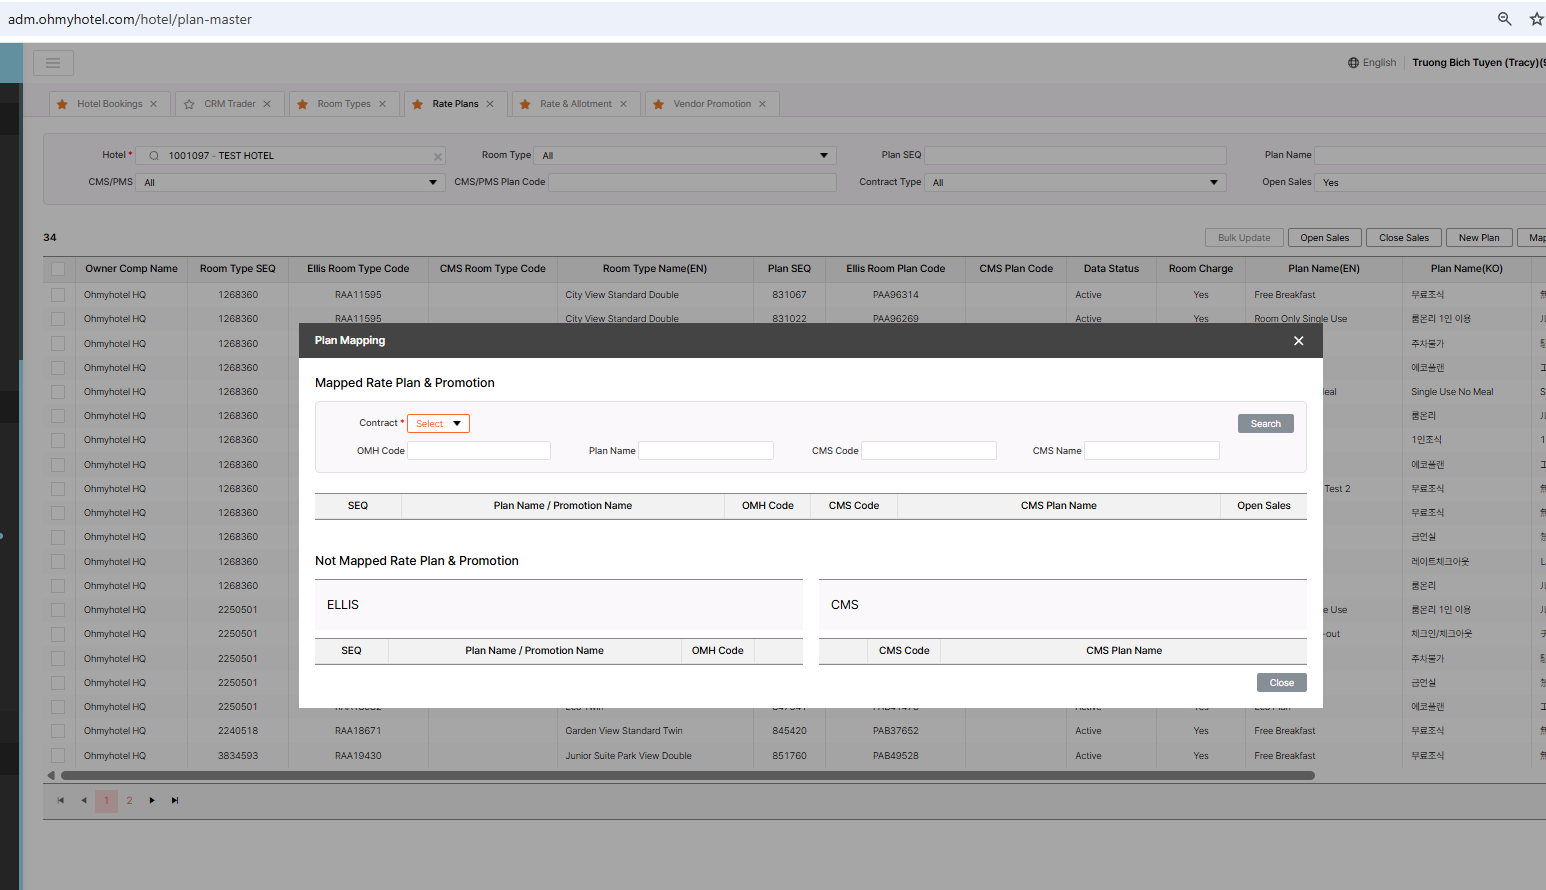Check the row checkbox for Room Type SEQ 3834593
This screenshot has width=1546, height=890.
click(x=58, y=756)
